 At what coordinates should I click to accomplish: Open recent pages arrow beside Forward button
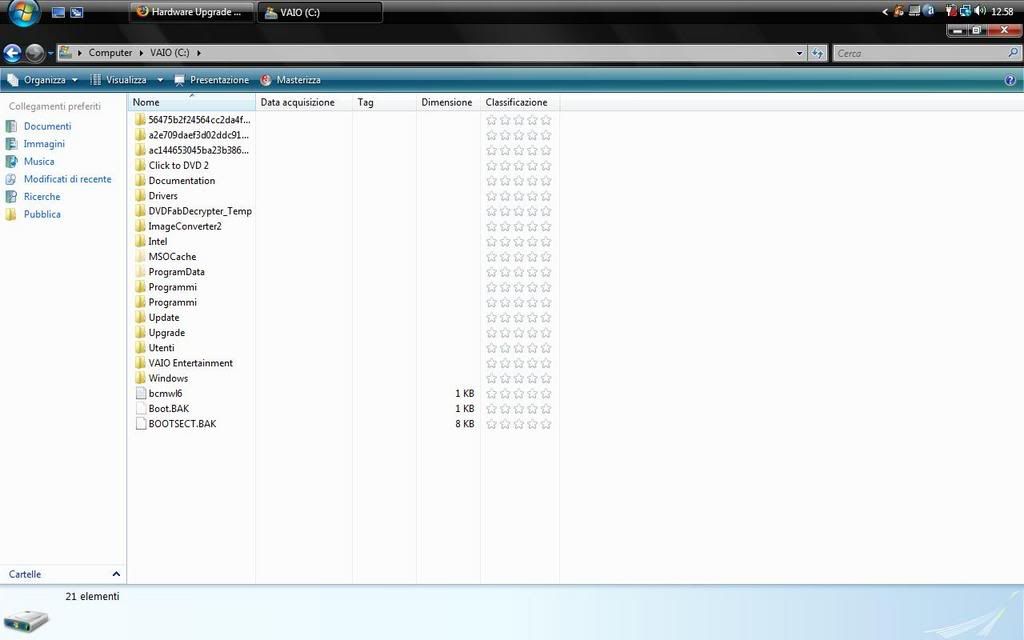click(x=50, y=53)
